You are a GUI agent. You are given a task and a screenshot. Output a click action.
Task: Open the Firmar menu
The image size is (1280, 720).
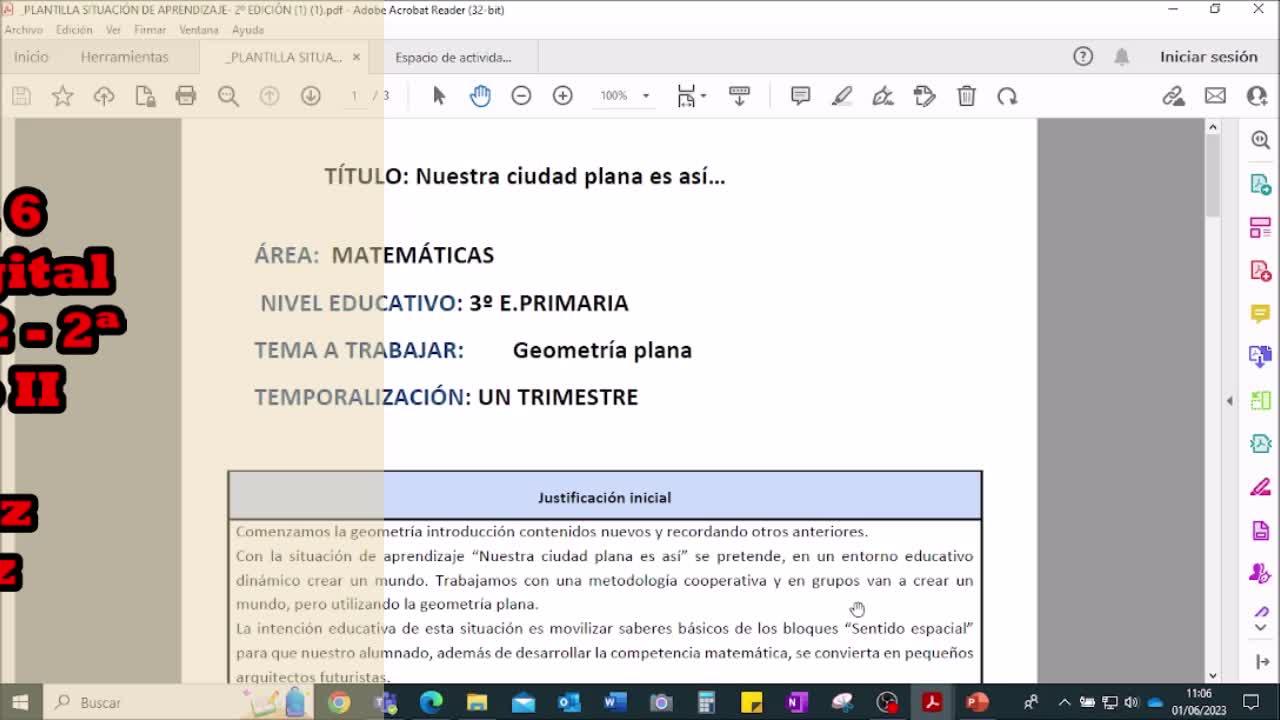click(150, 30)
